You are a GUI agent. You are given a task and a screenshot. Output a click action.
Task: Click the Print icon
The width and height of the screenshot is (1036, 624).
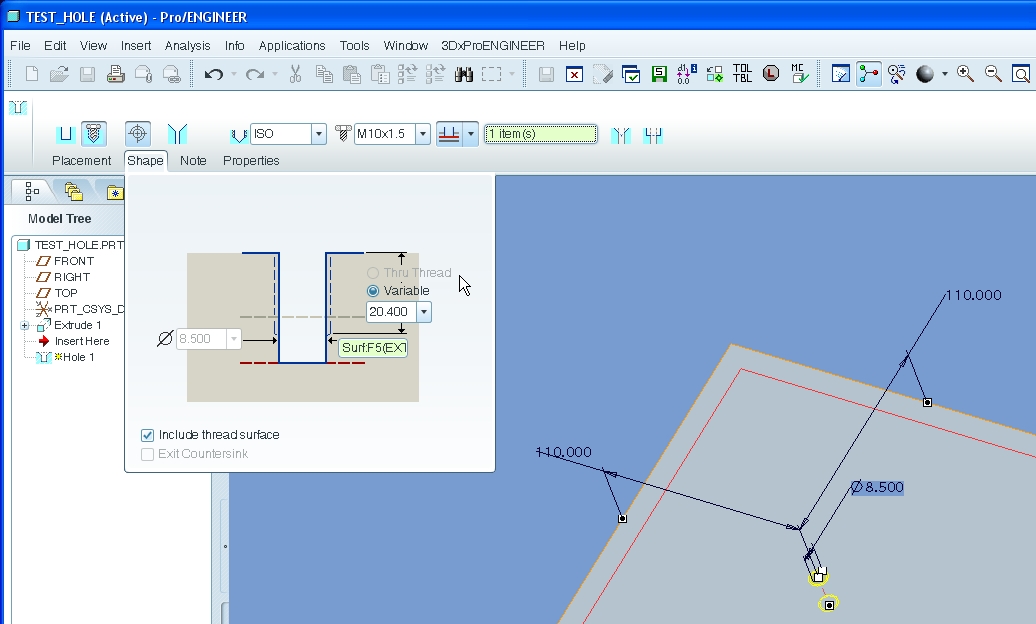115,73
